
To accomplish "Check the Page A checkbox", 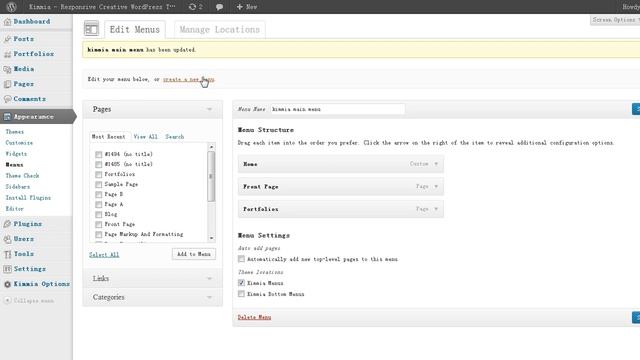I will (98, 204).
